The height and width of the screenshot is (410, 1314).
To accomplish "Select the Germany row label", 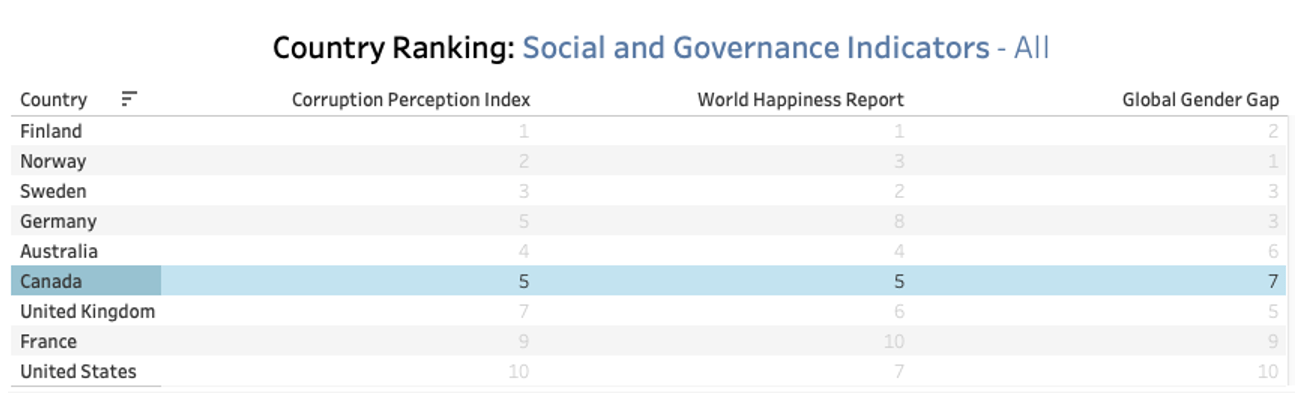I will pyautogui.click(x=58, y=222).
